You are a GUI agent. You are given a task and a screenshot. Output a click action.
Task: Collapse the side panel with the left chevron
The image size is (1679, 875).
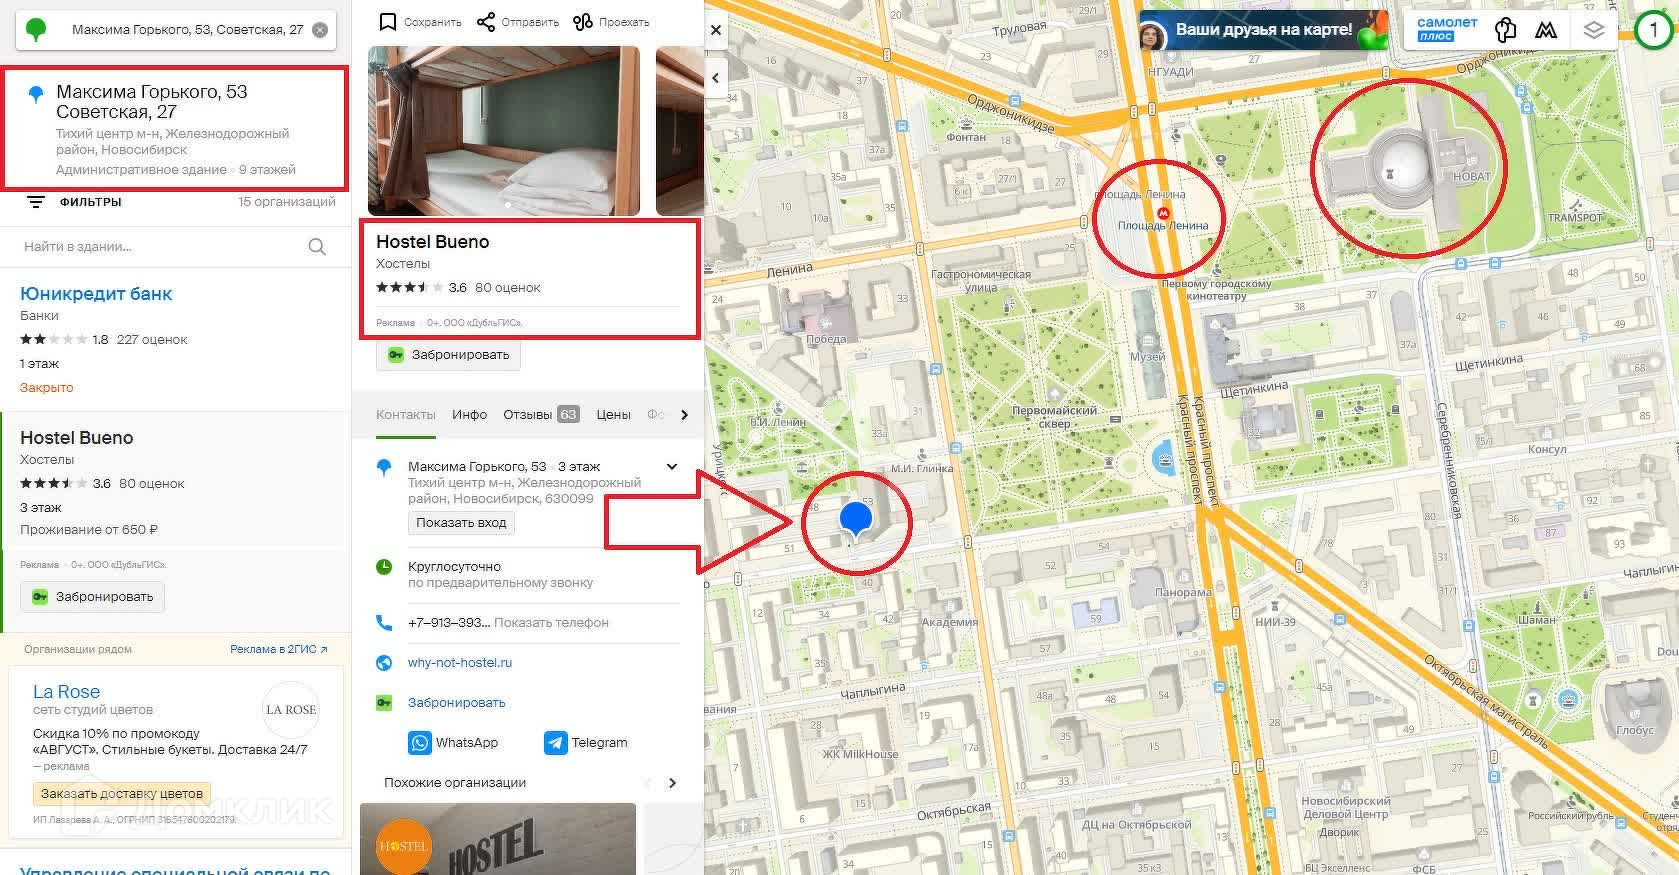point(716,78)
